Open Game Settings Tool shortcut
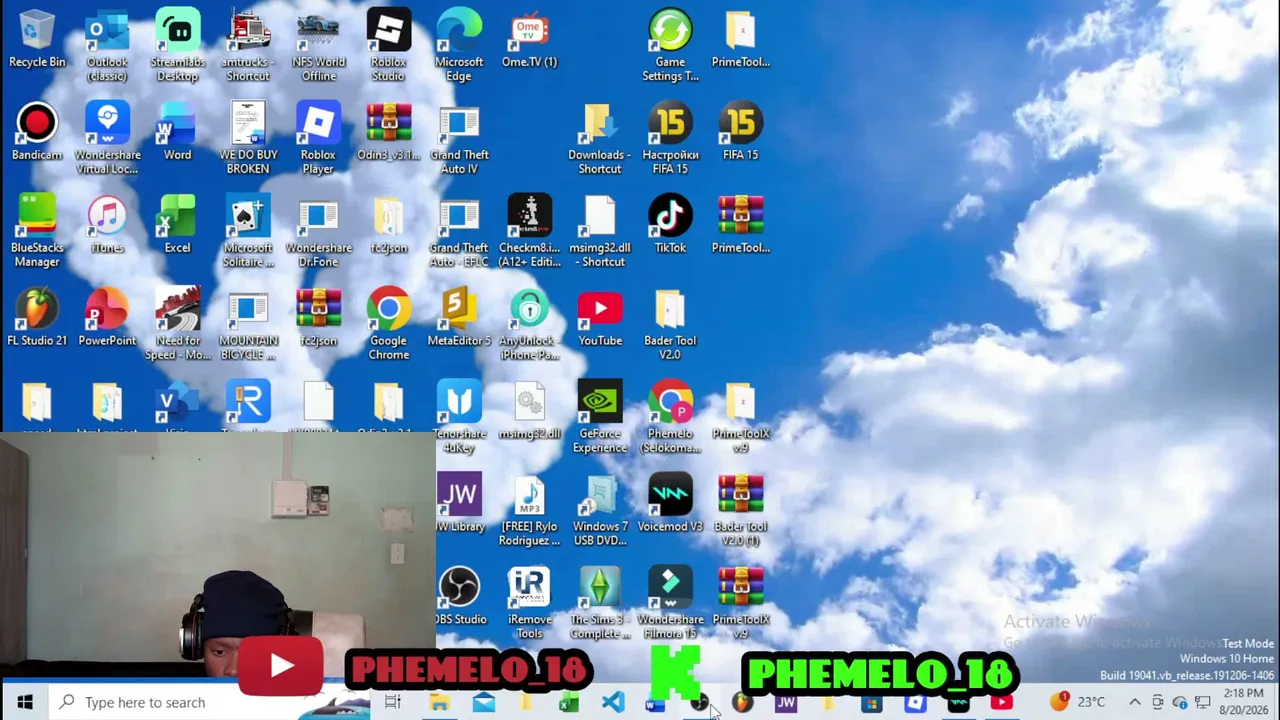Image resolution: width=1280 pixels, height=720 pixels. 670,47
